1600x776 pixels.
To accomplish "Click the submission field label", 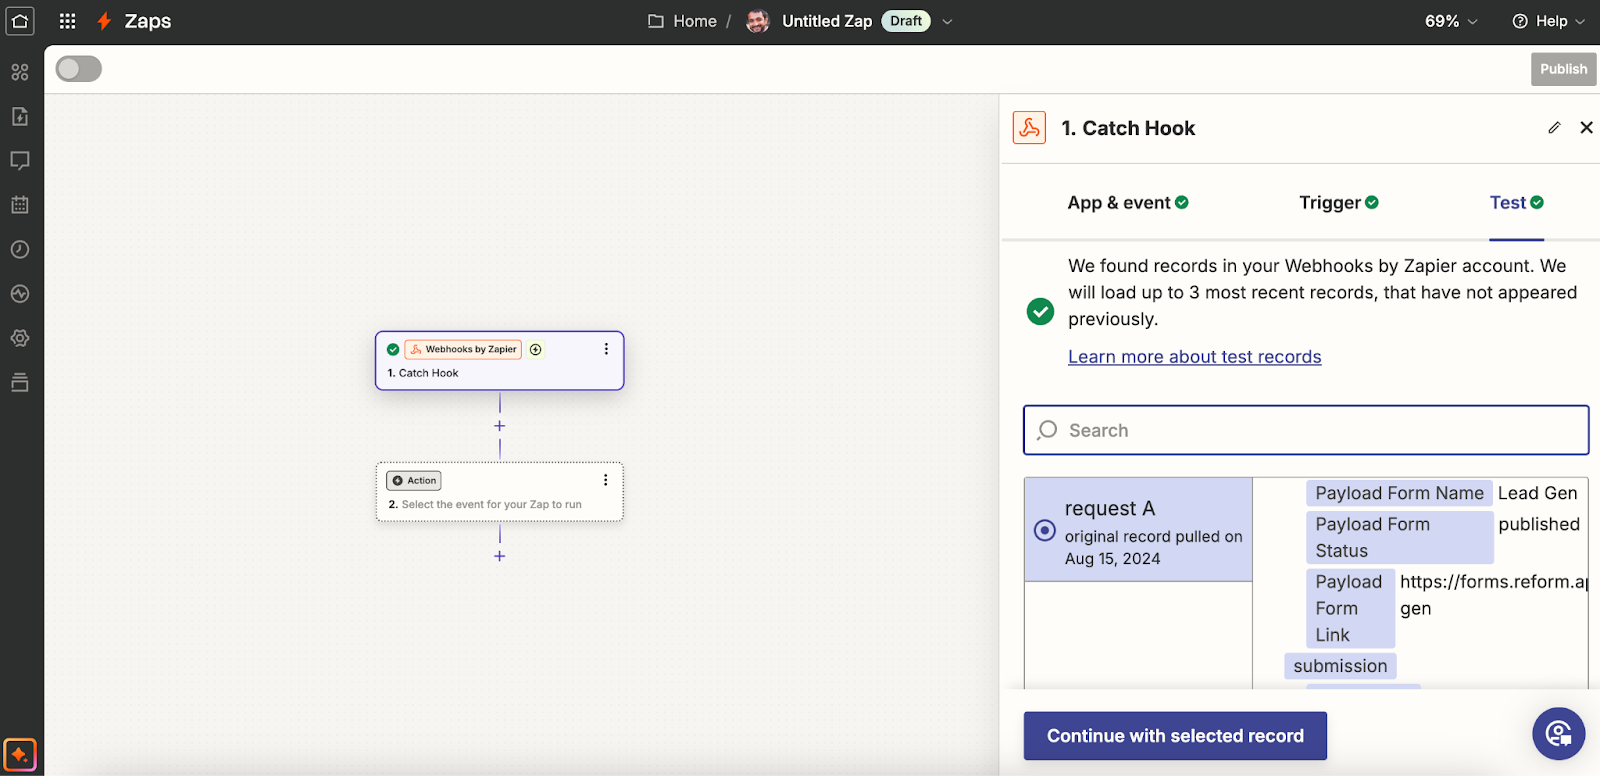I will [x=1340, y=666].
